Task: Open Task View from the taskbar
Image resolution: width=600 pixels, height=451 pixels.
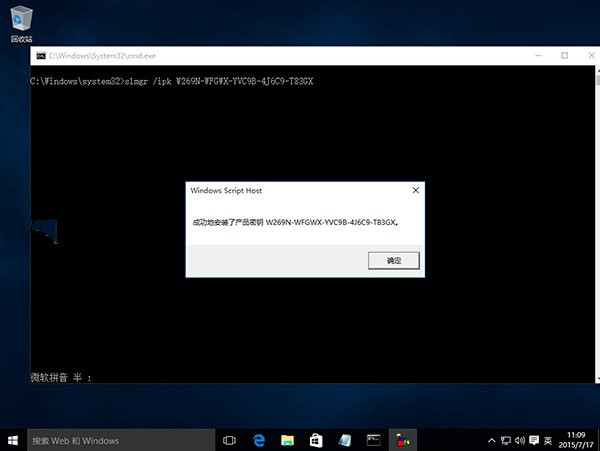Action: click(229, 440)
